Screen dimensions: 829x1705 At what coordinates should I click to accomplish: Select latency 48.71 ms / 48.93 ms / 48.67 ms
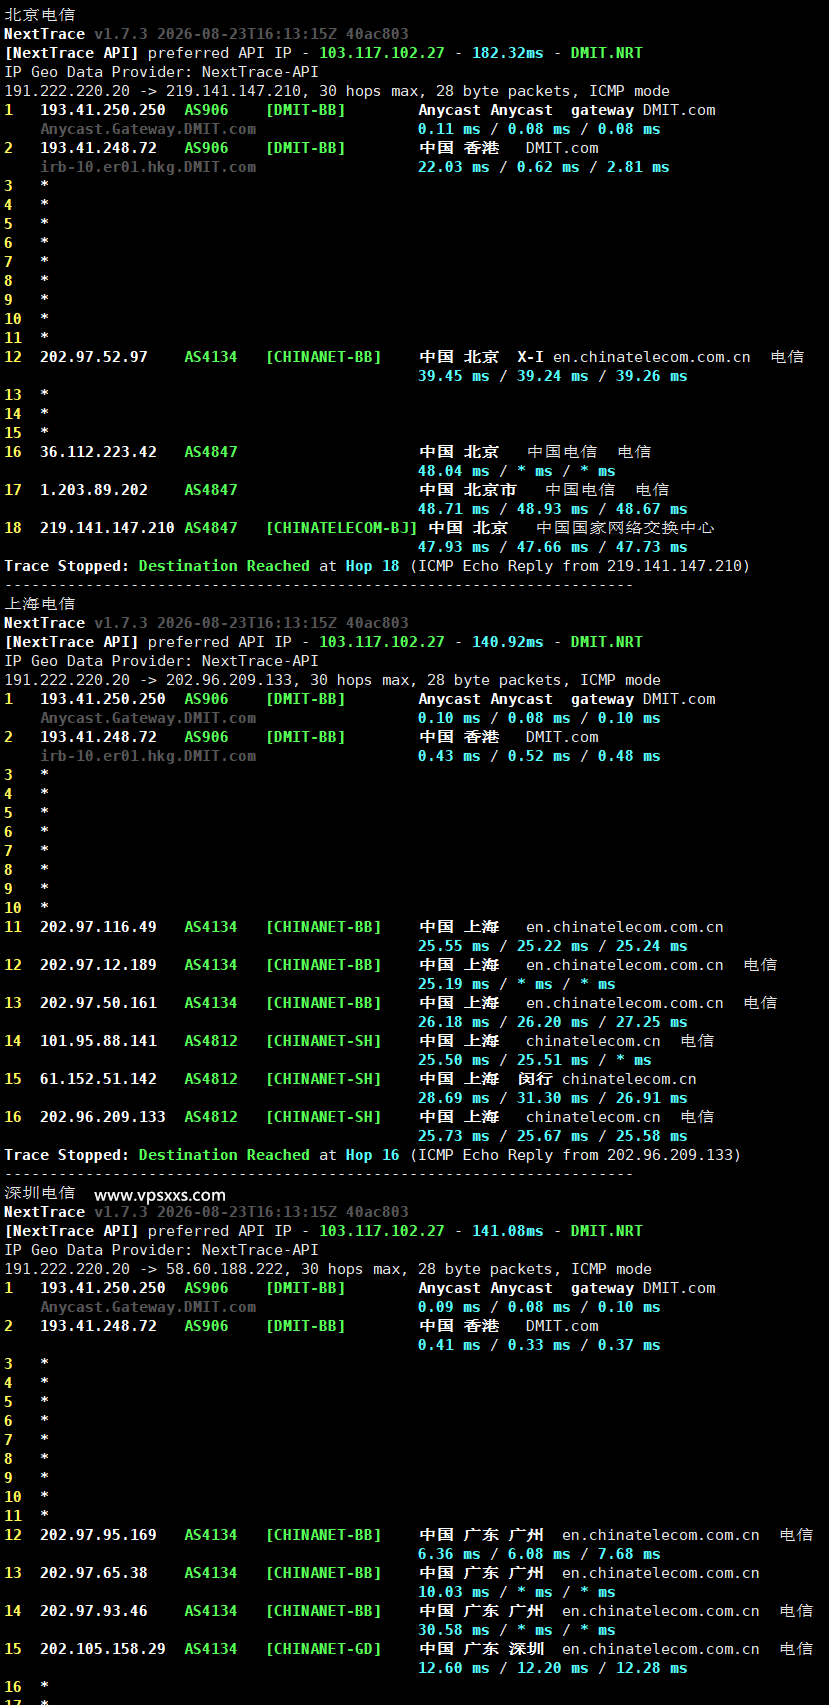[x=553, y=509]
